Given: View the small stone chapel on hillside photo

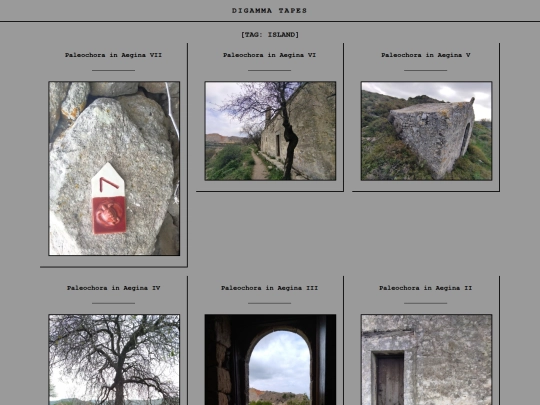Looking at the screenshot, I should (x=426, y=131).
